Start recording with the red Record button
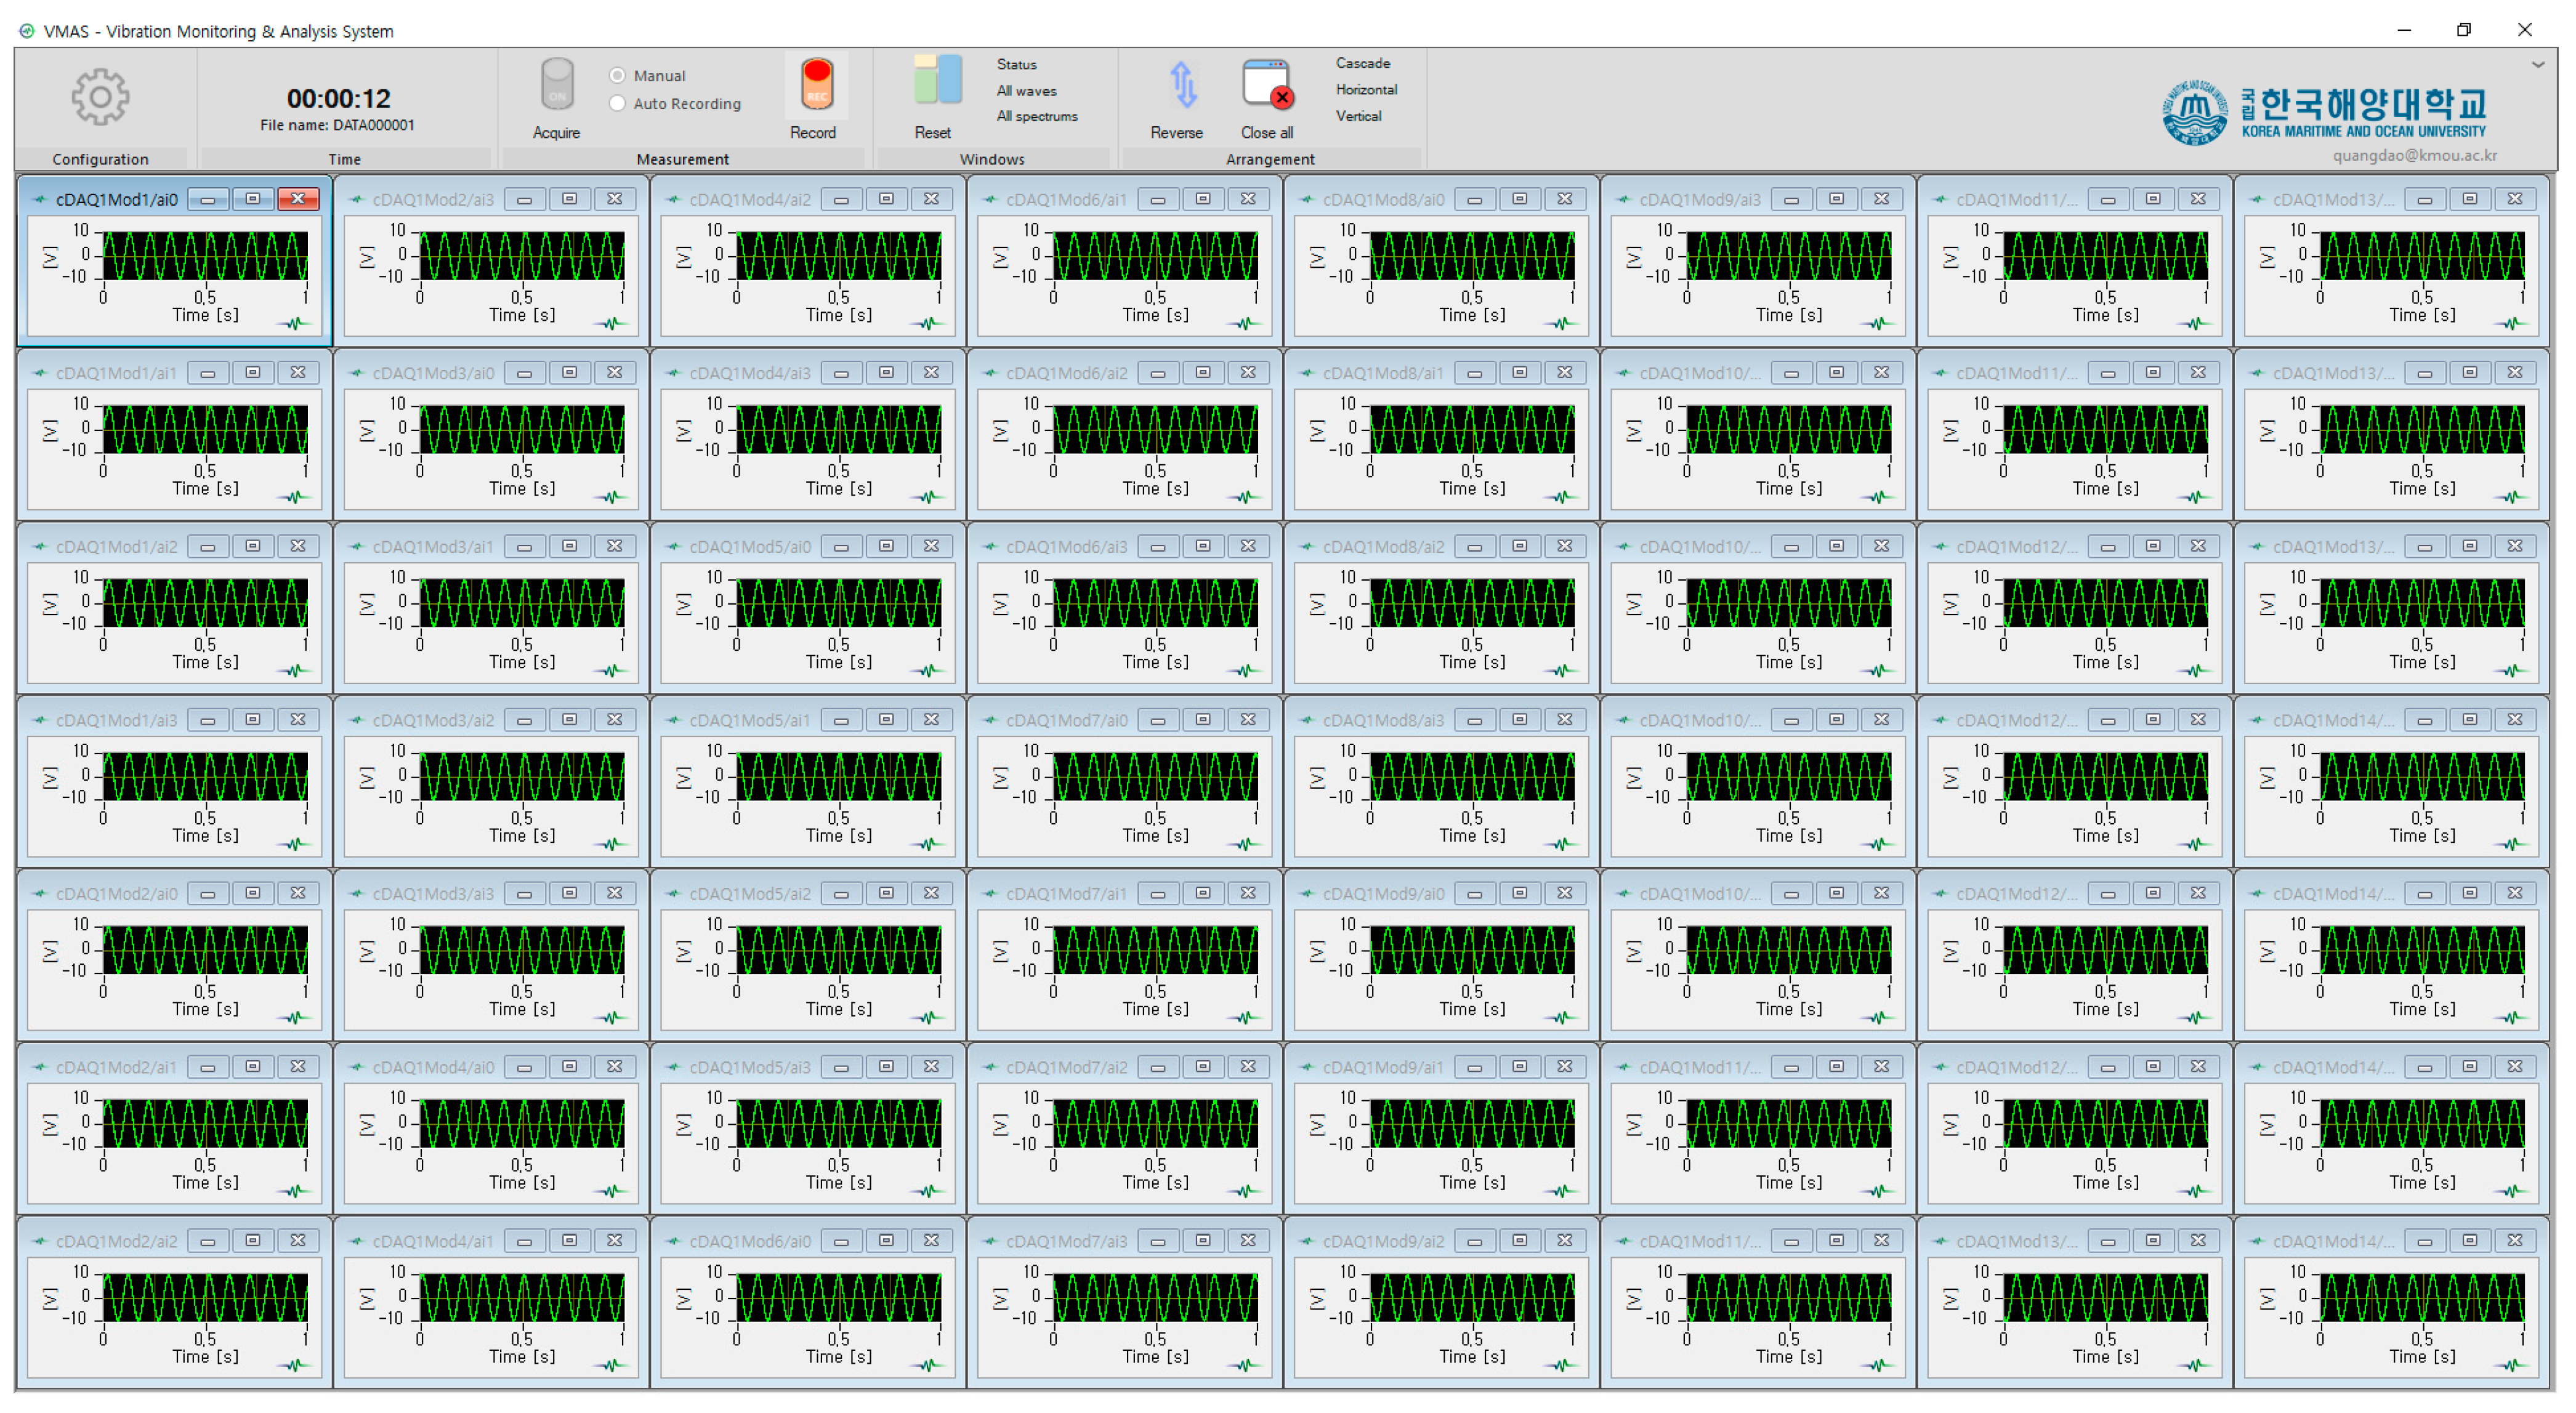The height and width of the screenshot is (1413, 2576). point(816,84)
